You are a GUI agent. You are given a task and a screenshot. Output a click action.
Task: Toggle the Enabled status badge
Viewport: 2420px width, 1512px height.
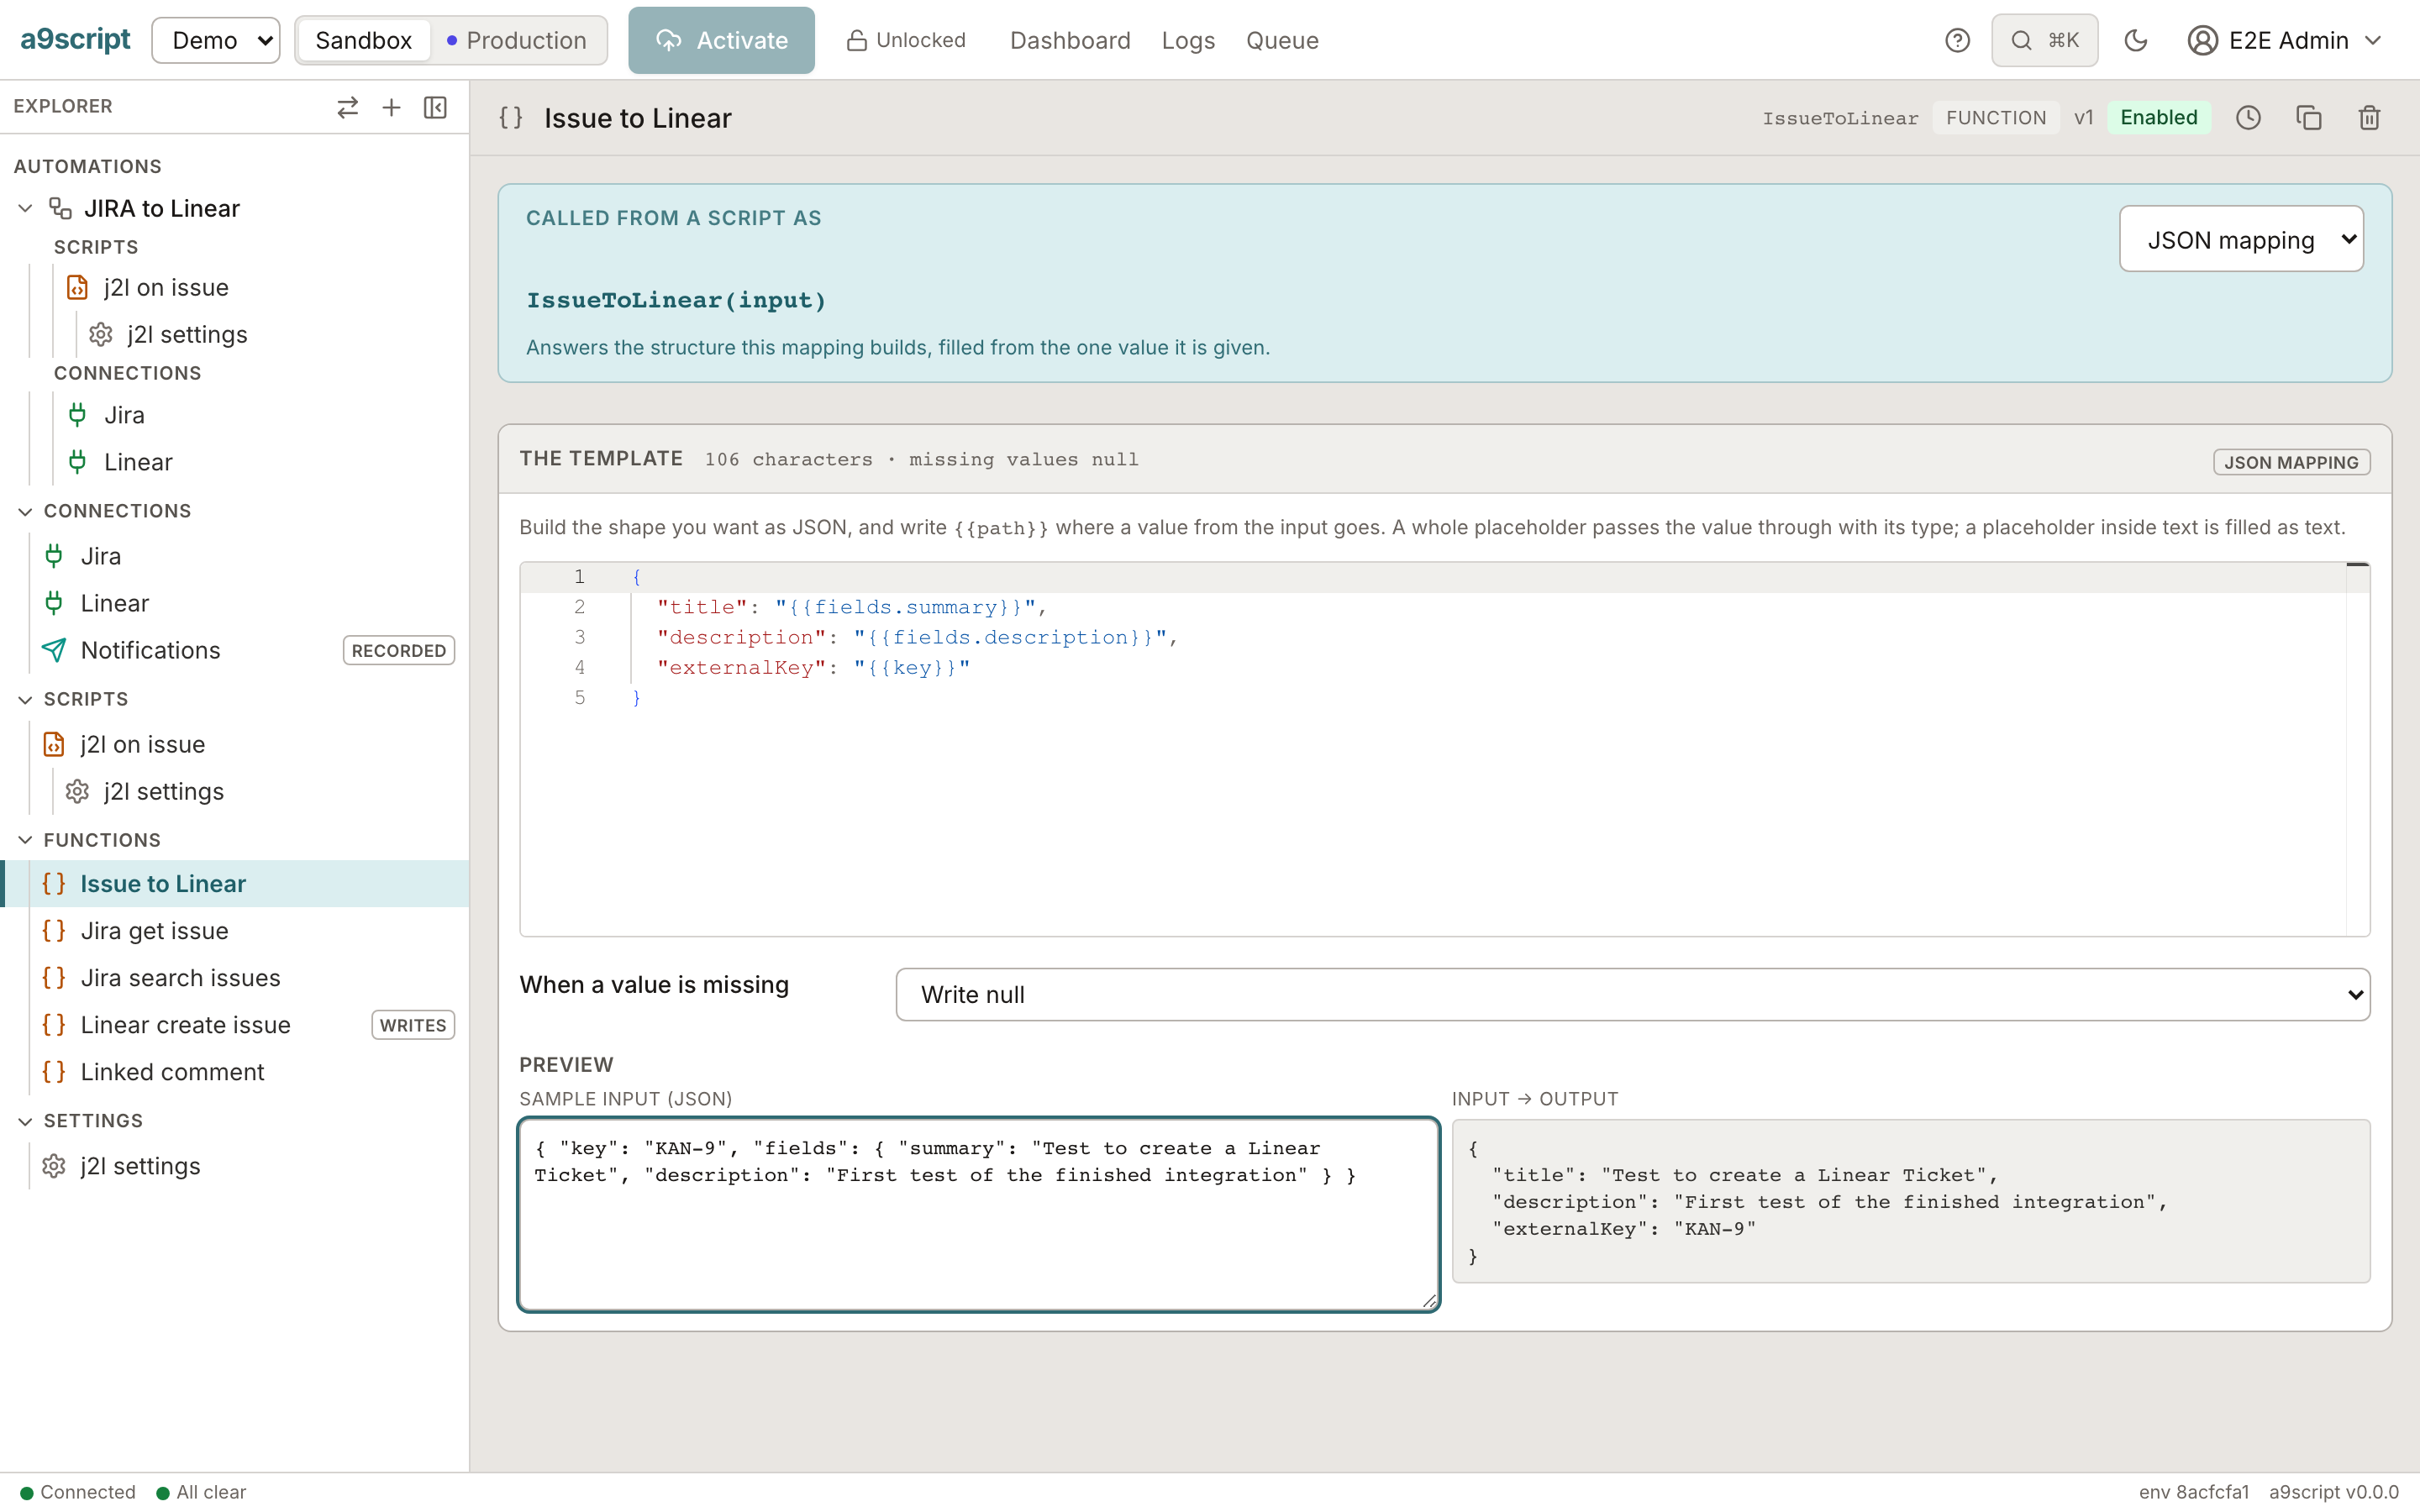tap(2158, 118)
